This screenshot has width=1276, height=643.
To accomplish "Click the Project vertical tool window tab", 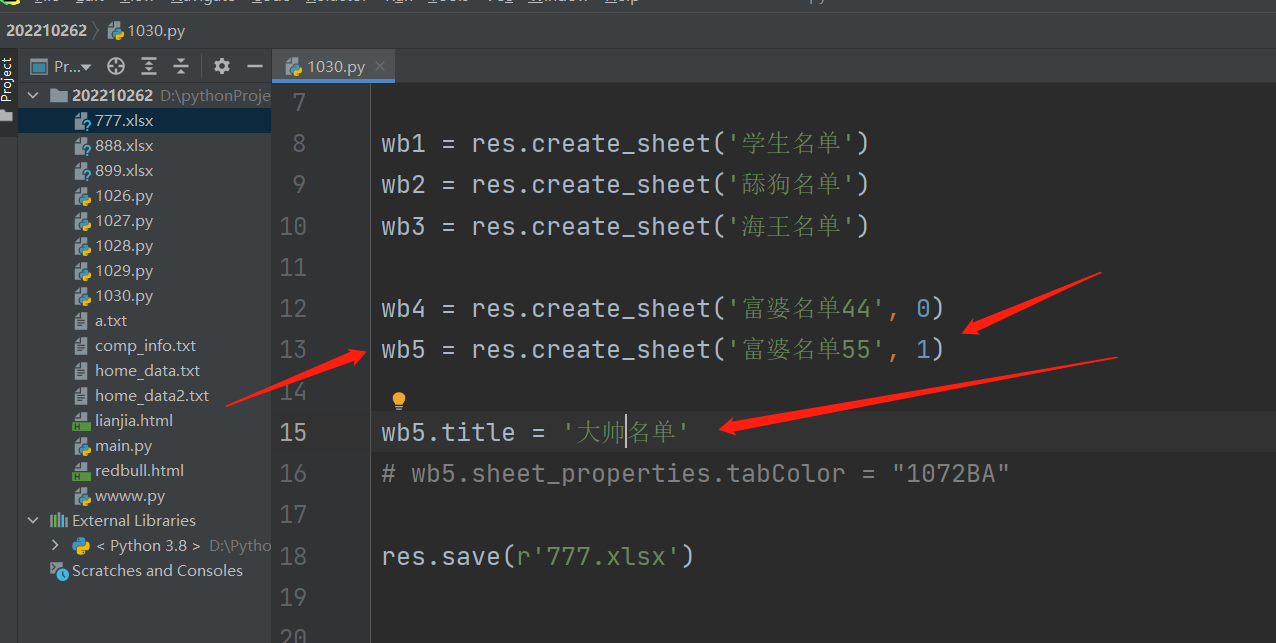I will pyautogui.click(x=7, y=80).
